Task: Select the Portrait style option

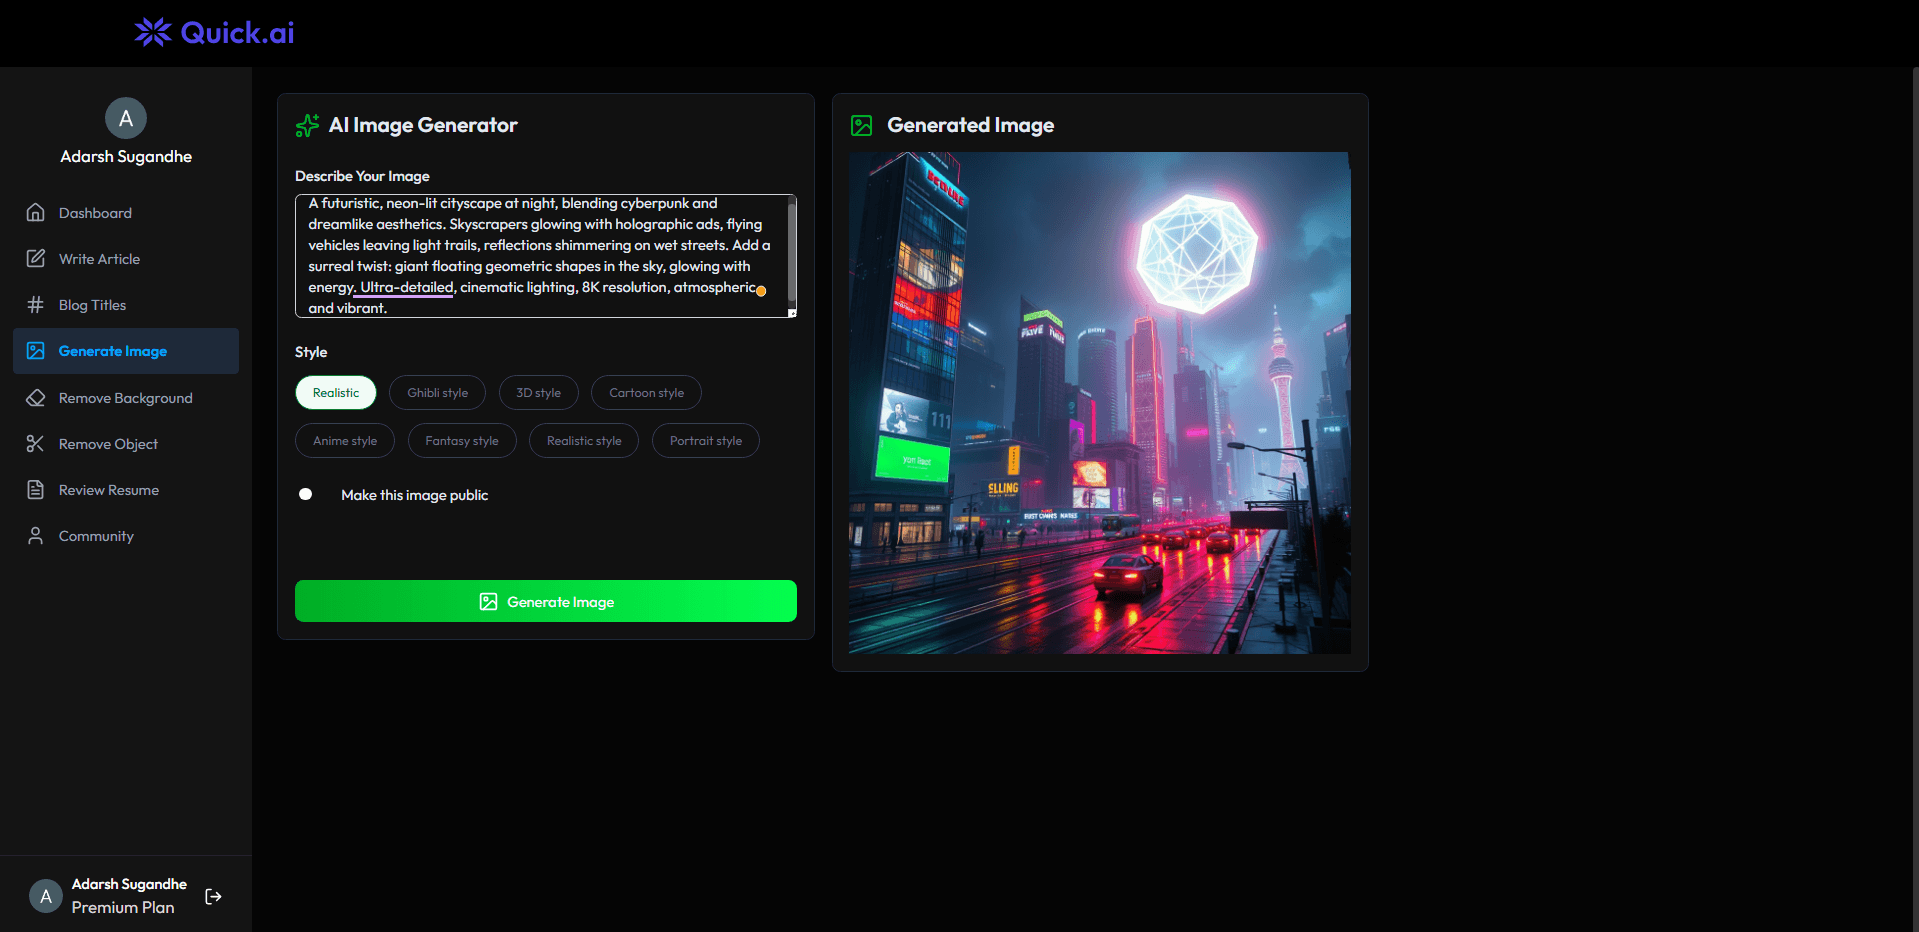Action: (705, 440)
